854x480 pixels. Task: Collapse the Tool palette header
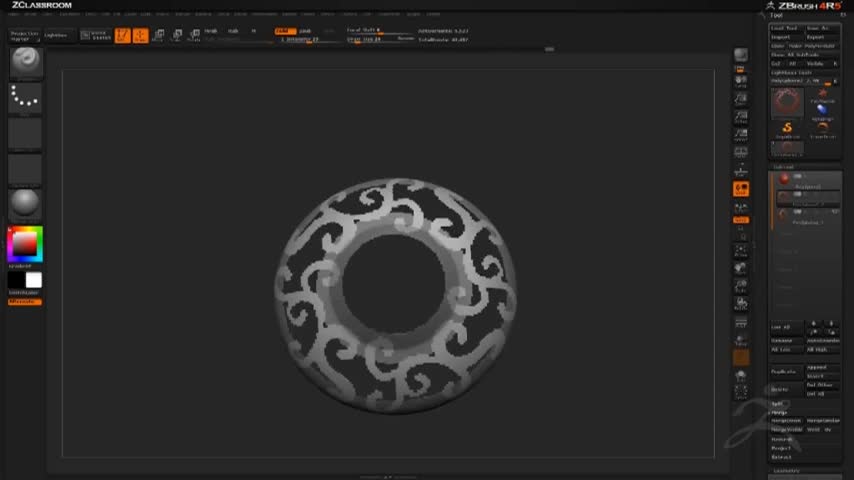[777, 16]
